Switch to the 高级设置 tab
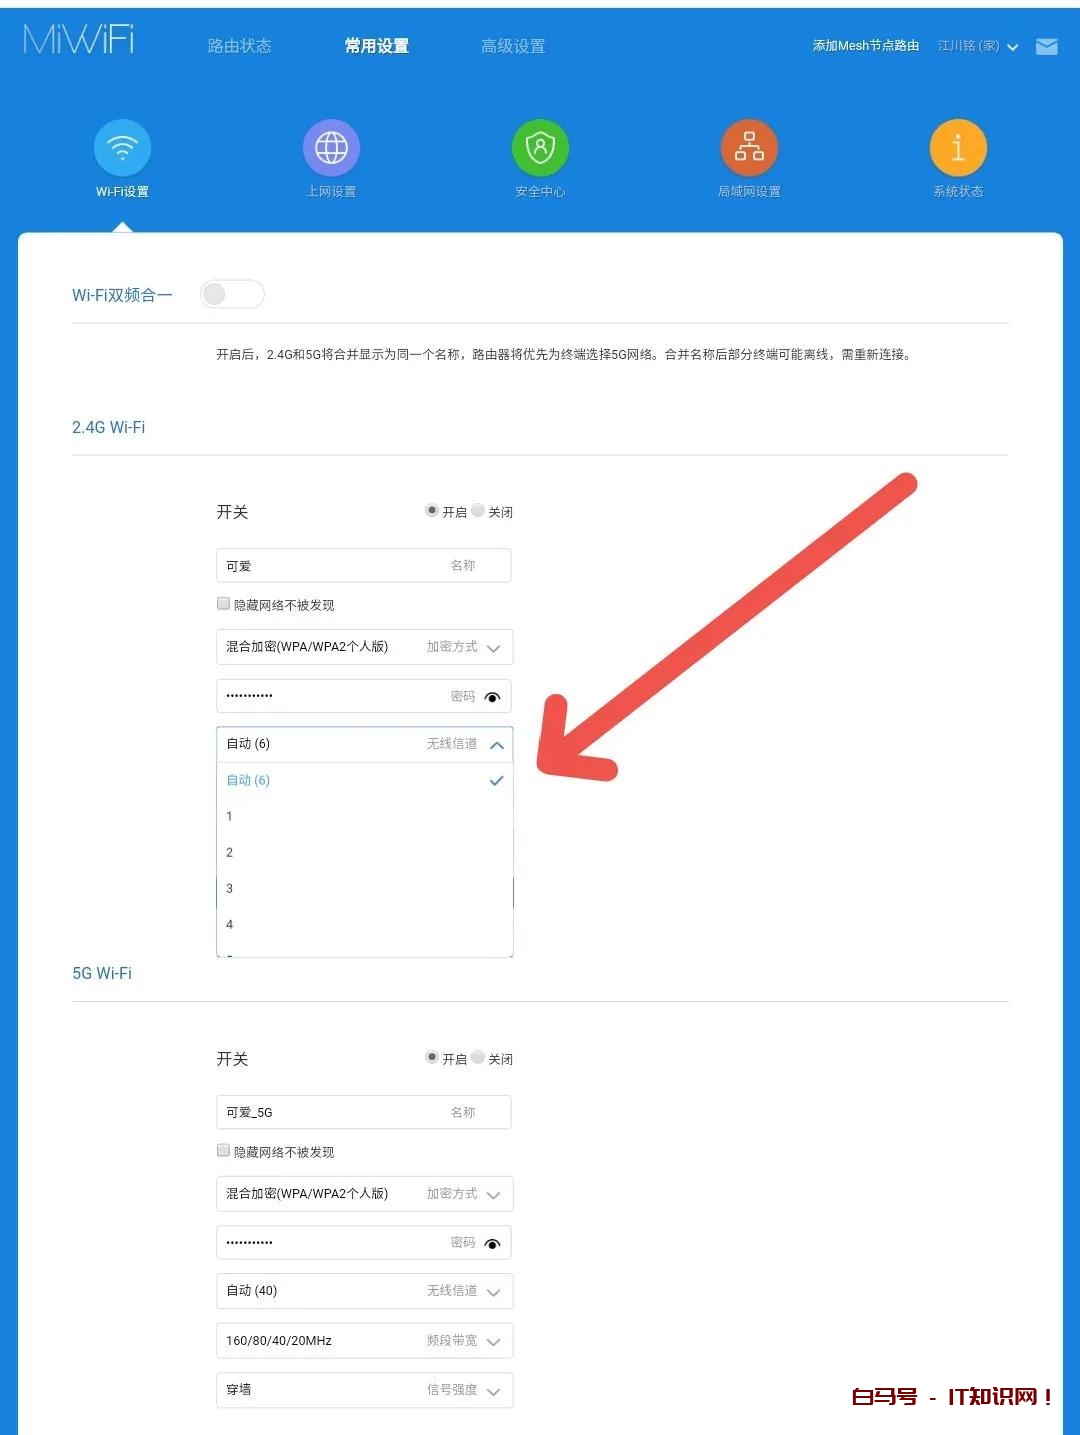 [511, 46]
